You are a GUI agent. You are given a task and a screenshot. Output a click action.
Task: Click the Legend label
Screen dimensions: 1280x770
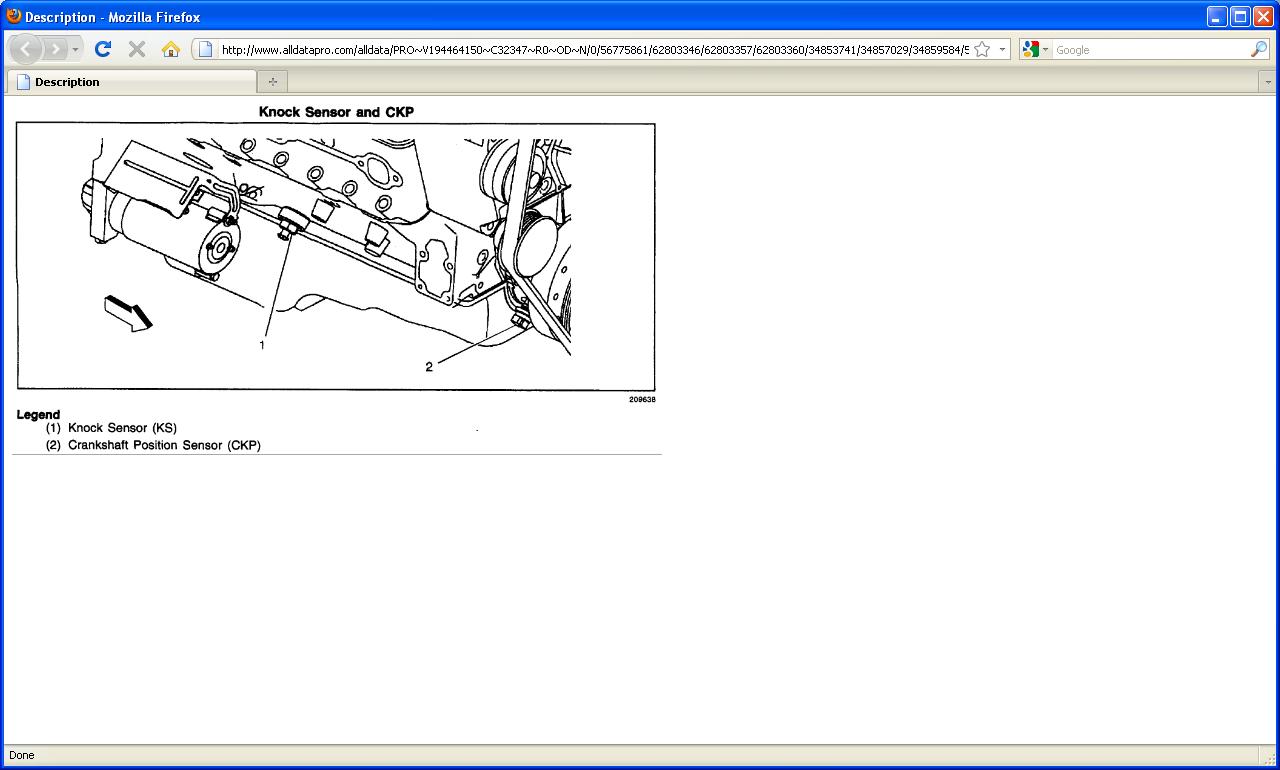click(38, 414)
